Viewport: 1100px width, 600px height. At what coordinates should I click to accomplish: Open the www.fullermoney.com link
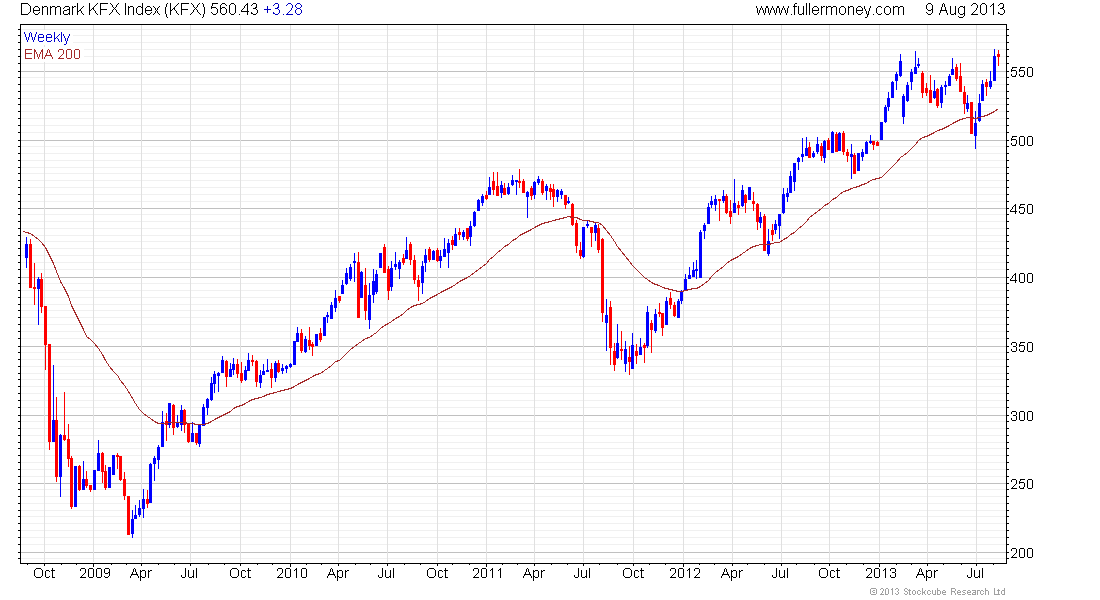830,10
